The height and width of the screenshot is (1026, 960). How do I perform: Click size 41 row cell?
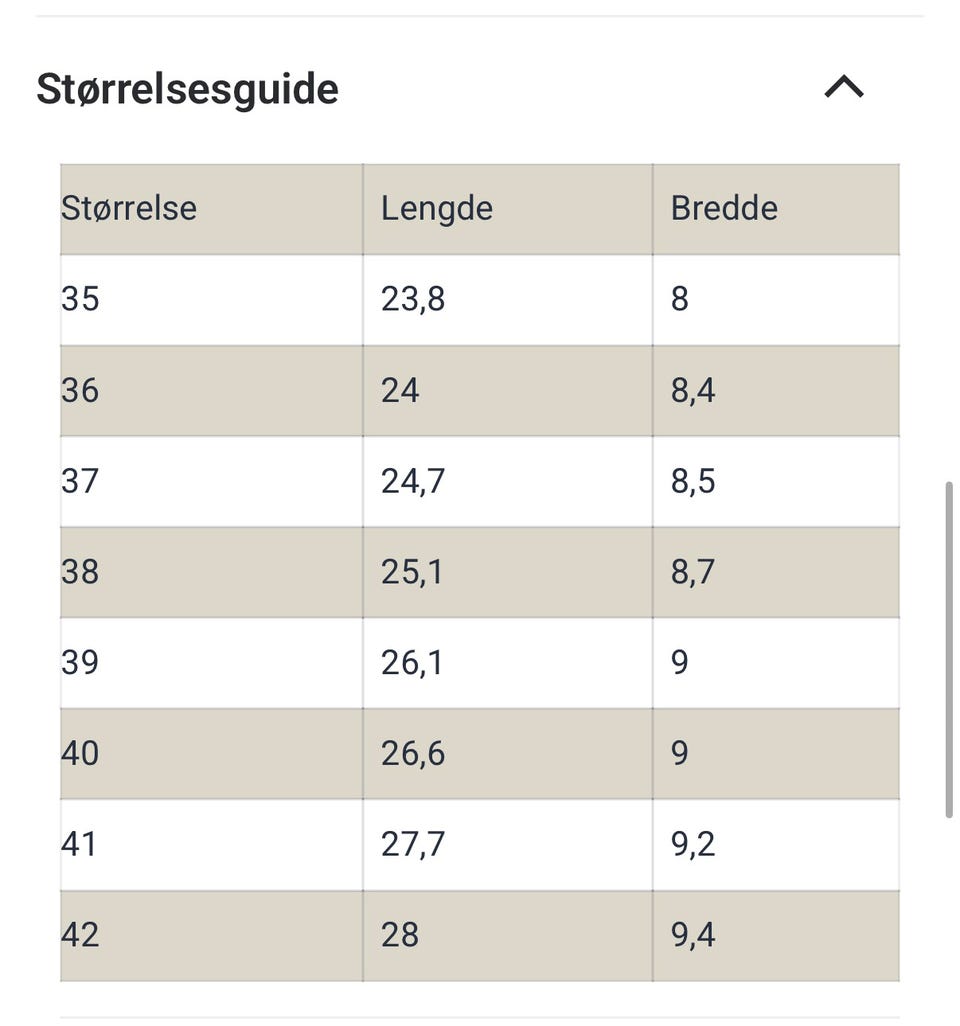point(211,845)
